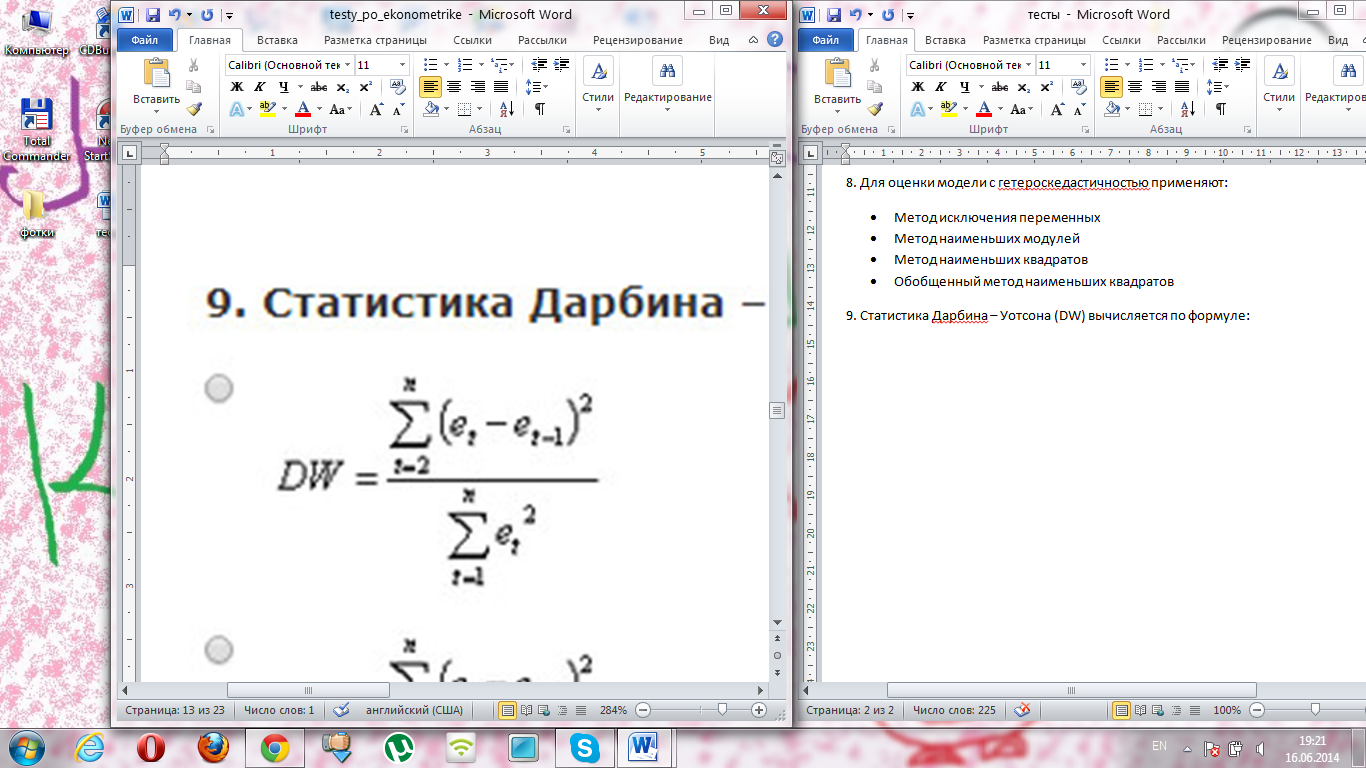Click 'Число слов: 225' in тесты status bar
The width and height of the screenshot is (1366, 768).
point(954,710)
